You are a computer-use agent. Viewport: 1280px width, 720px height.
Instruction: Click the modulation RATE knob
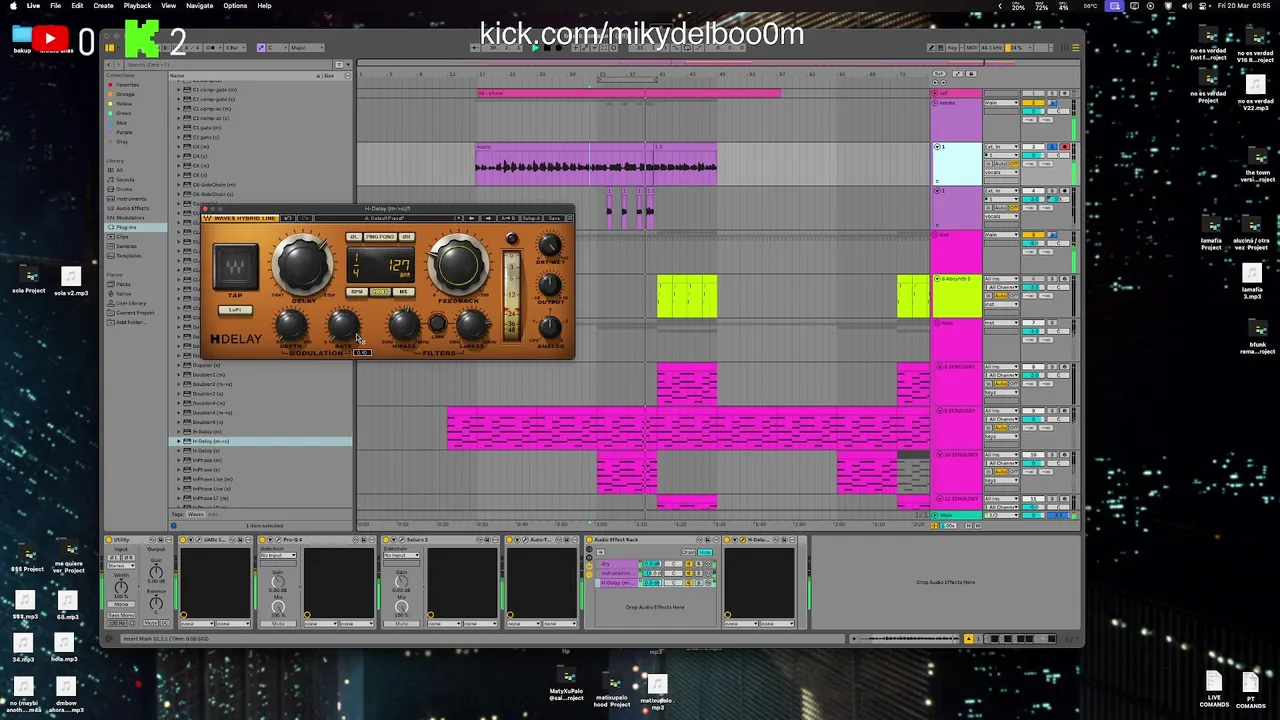344,324
